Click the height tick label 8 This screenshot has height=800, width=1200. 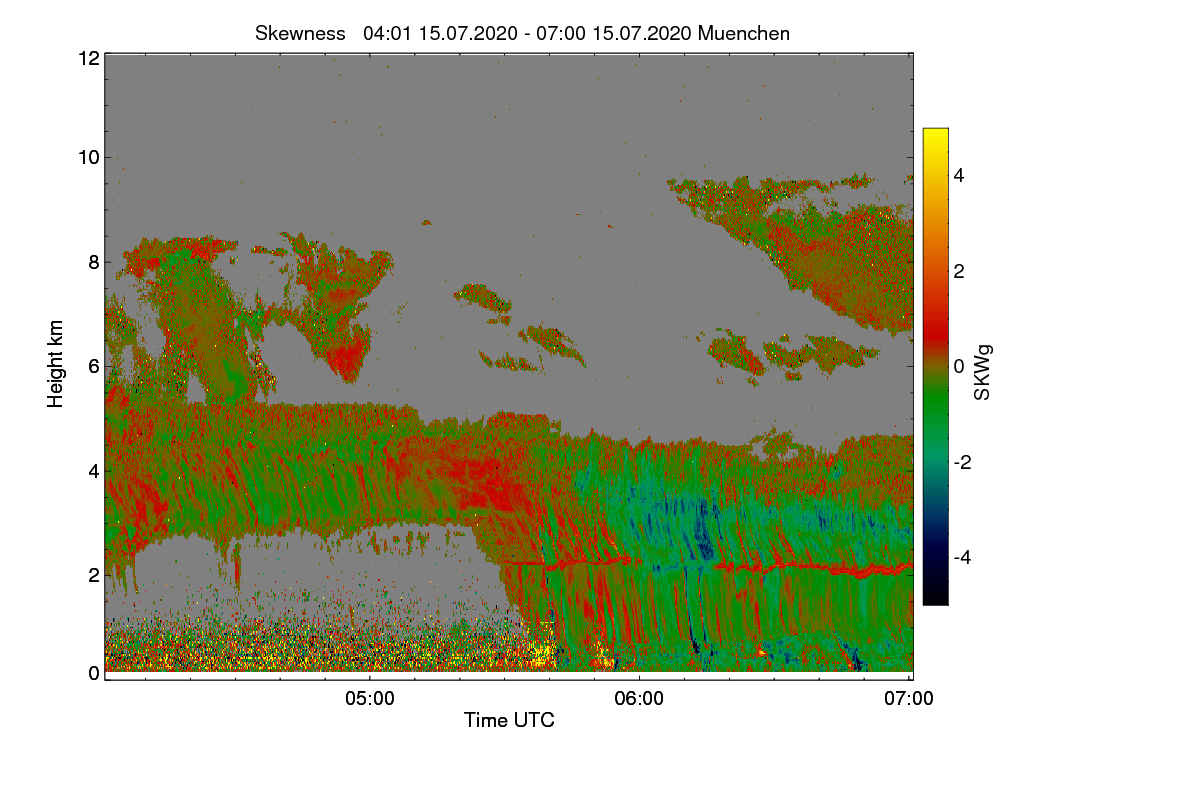[x=94, y=262]
